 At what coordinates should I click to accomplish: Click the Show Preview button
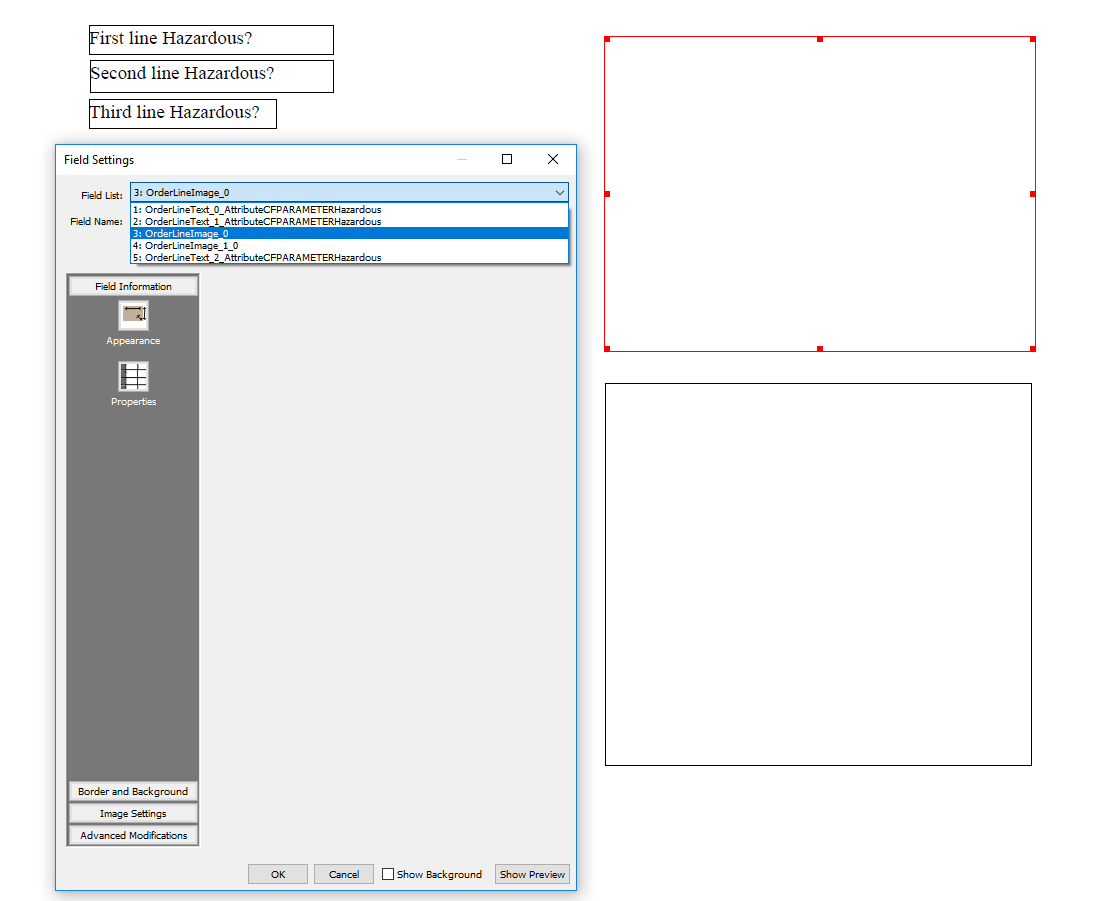(x=532, y=874)
